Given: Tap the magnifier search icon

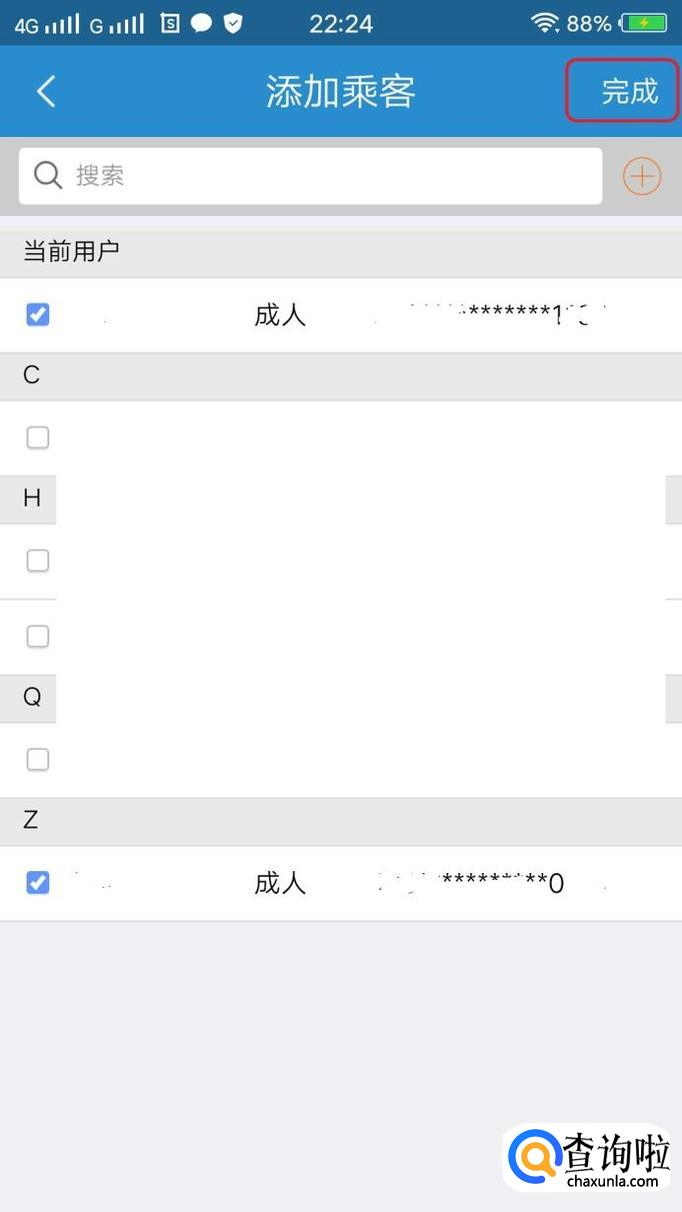Looking at the screenshot, I should (x=48, y=176).
